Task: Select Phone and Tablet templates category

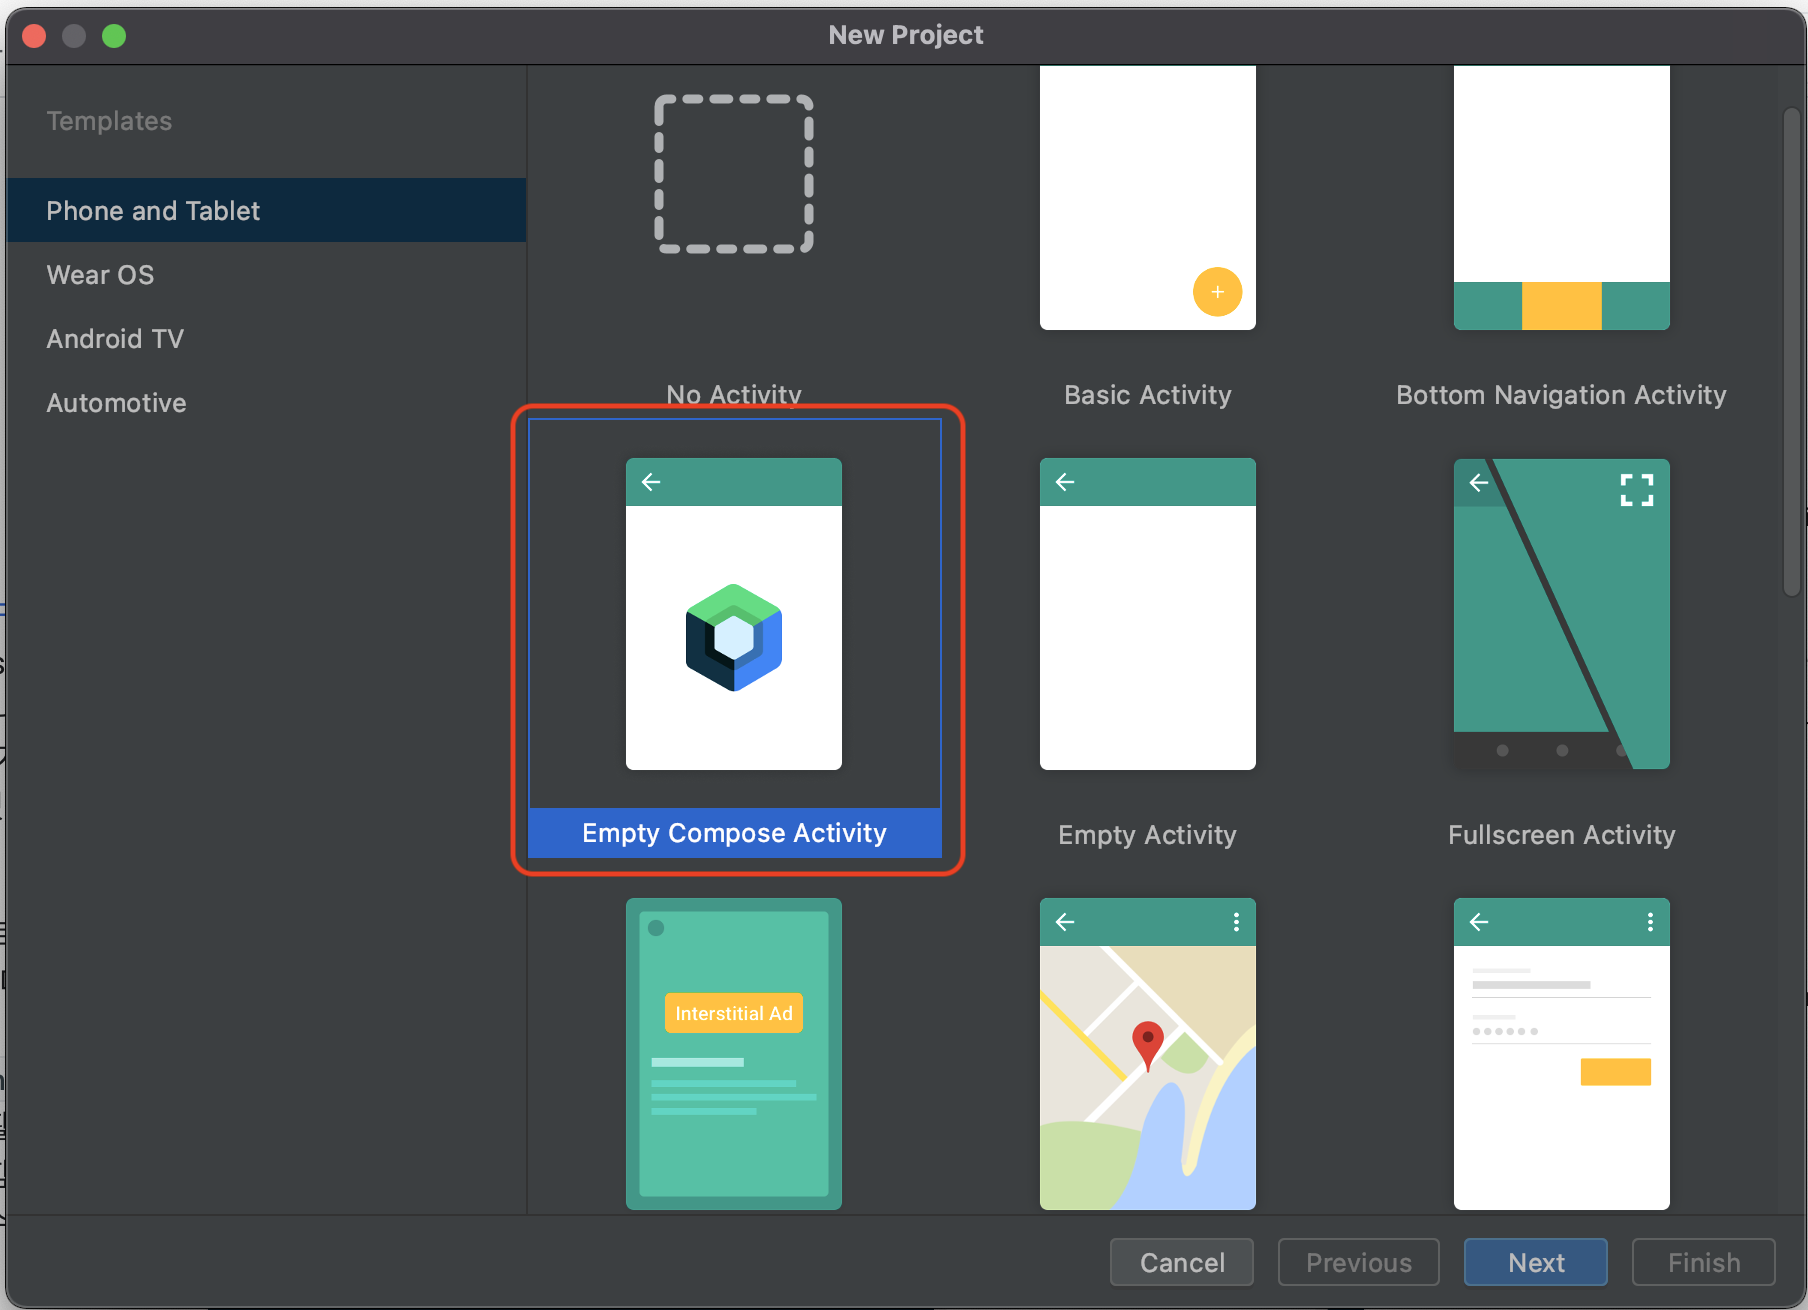Action: click(266, 210)
